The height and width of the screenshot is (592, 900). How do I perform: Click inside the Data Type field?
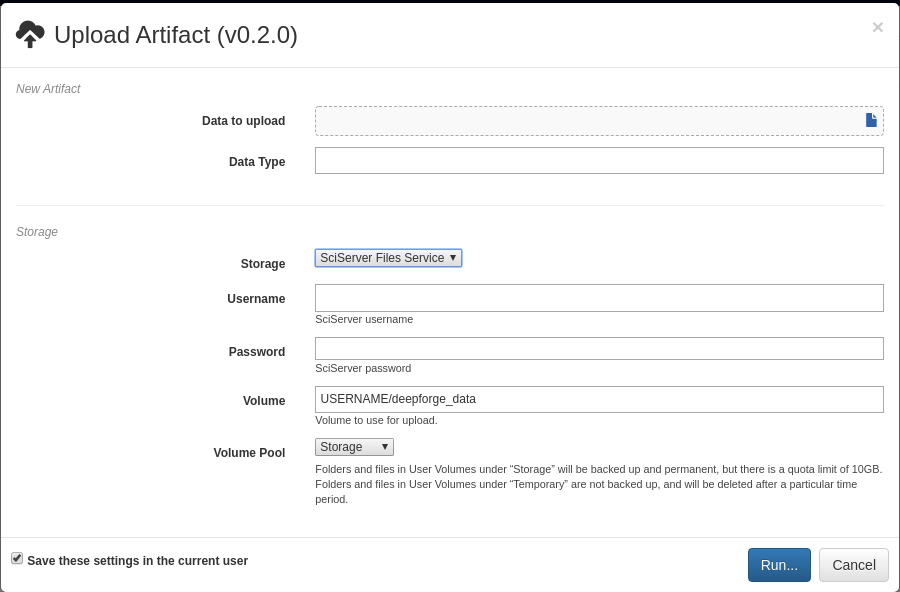pos(598,160)
